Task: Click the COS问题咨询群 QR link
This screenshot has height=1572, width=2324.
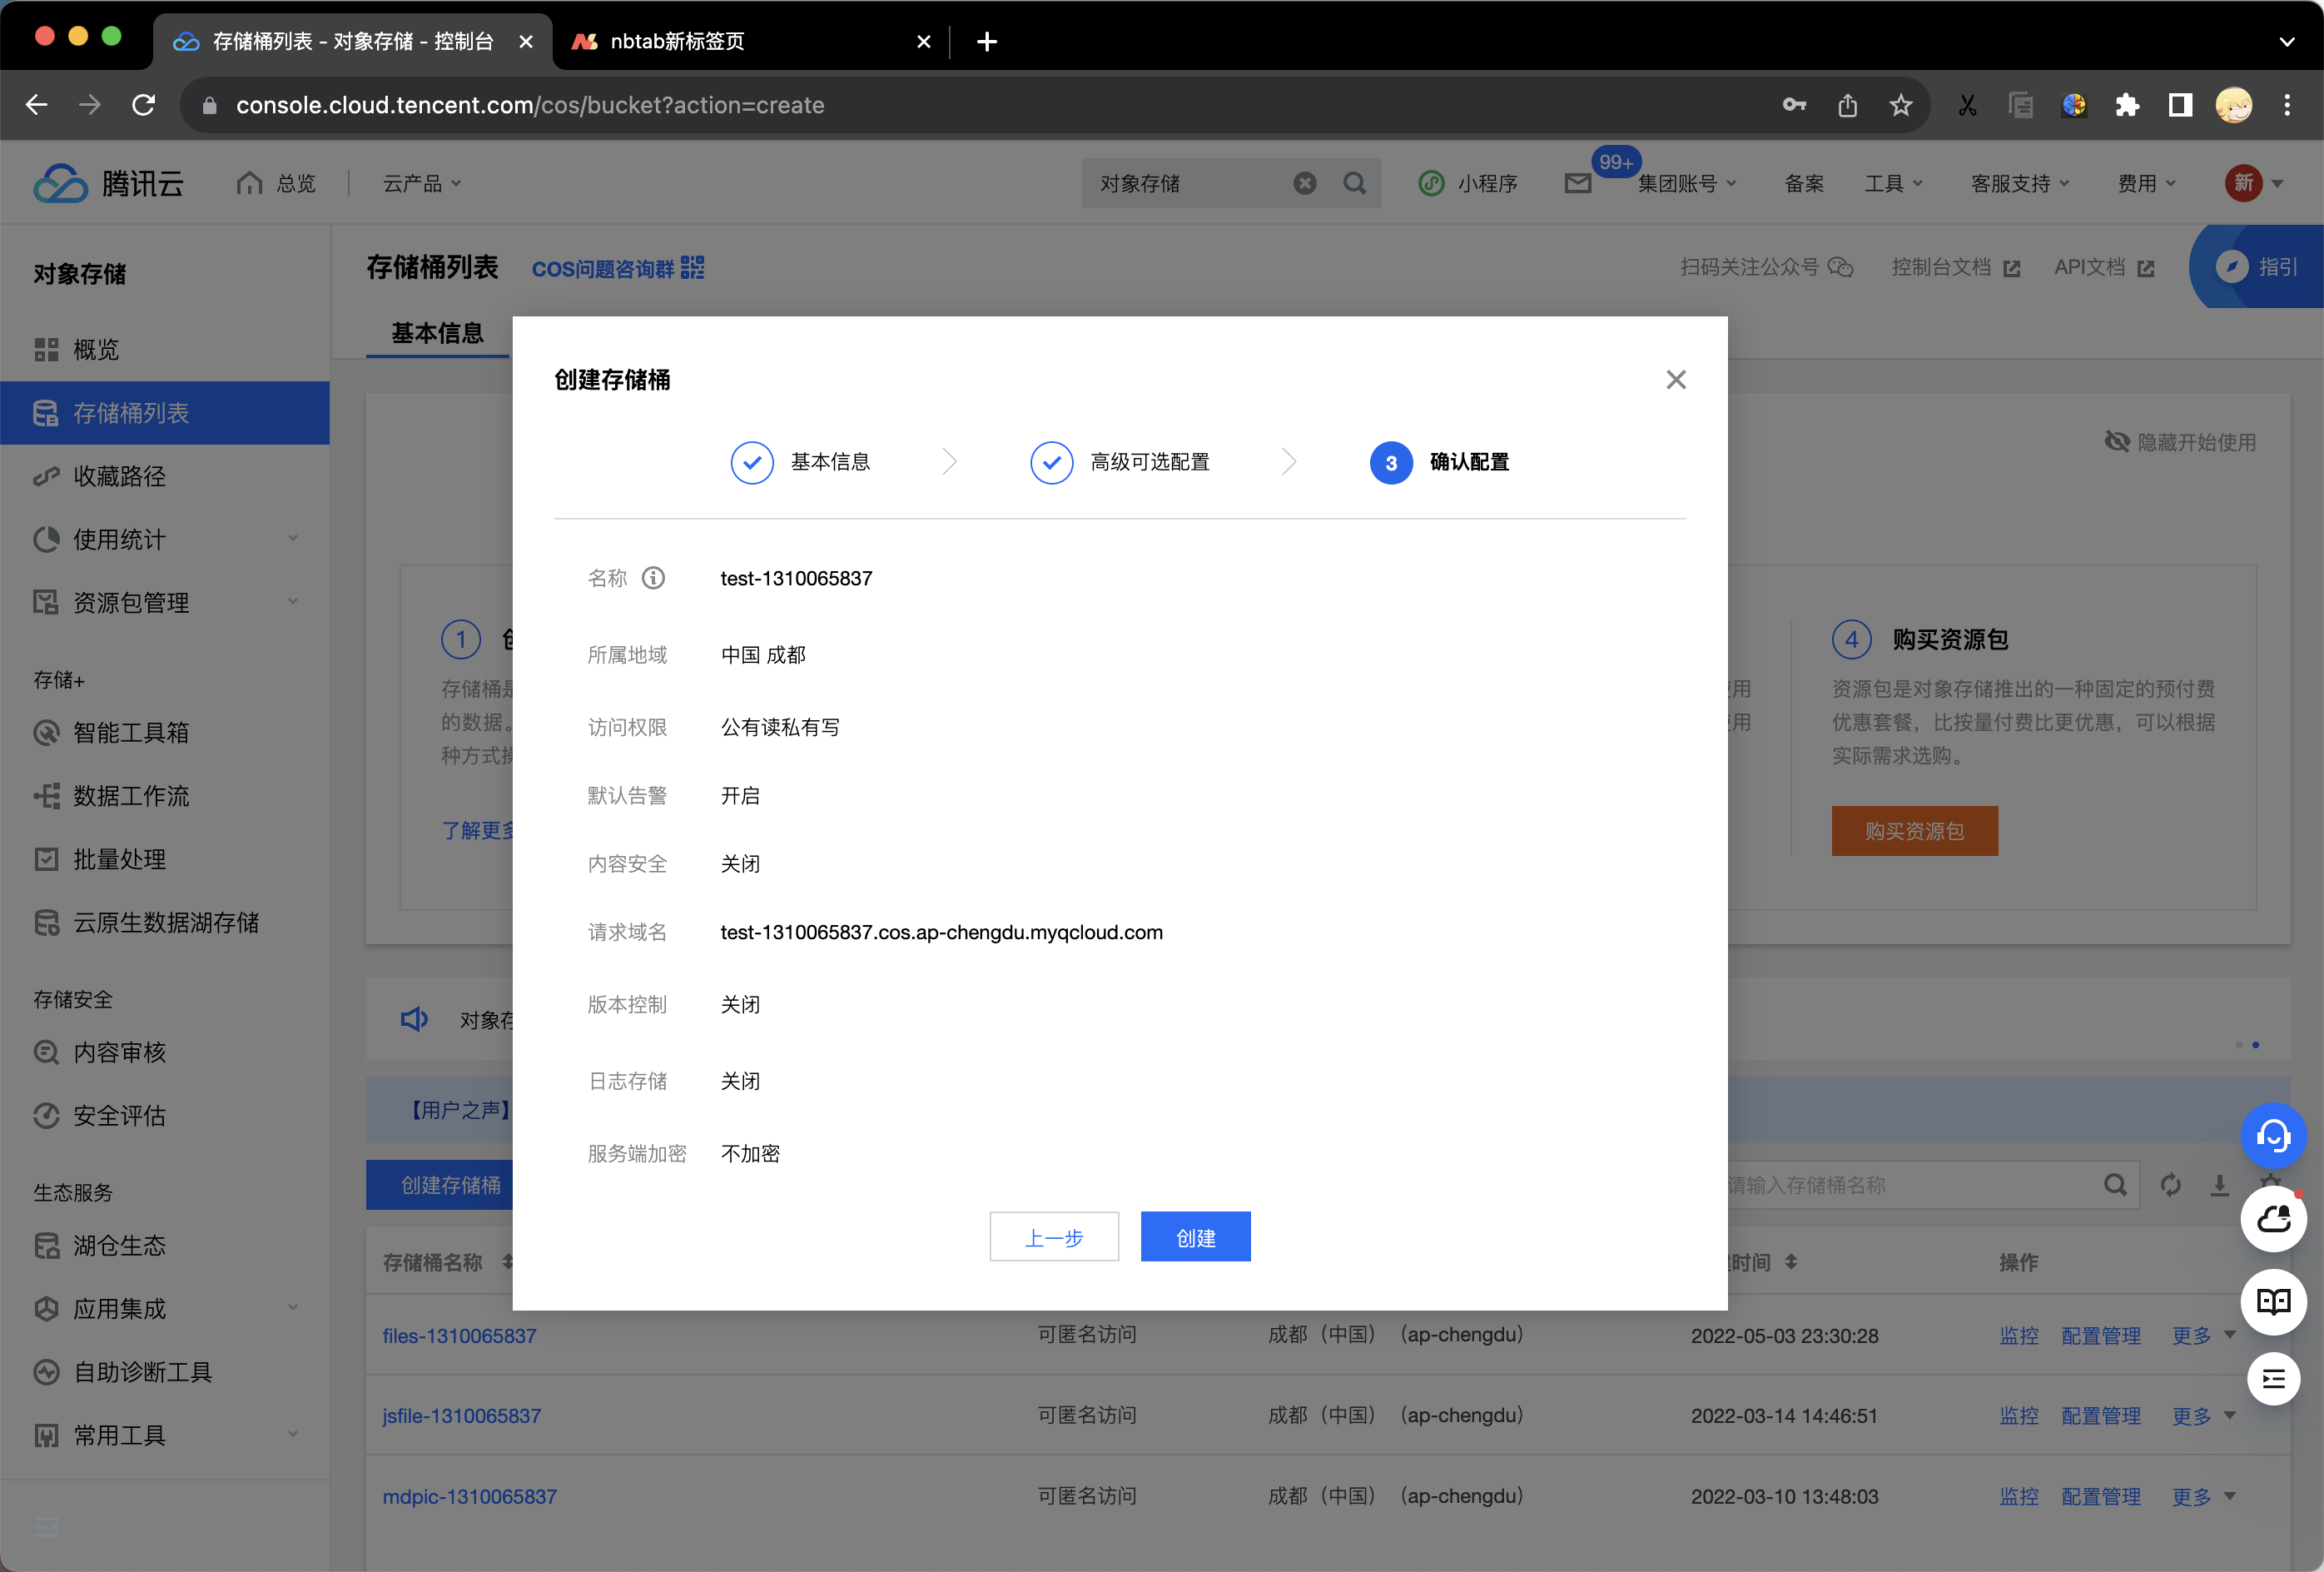Action: (x=618, y=268)
